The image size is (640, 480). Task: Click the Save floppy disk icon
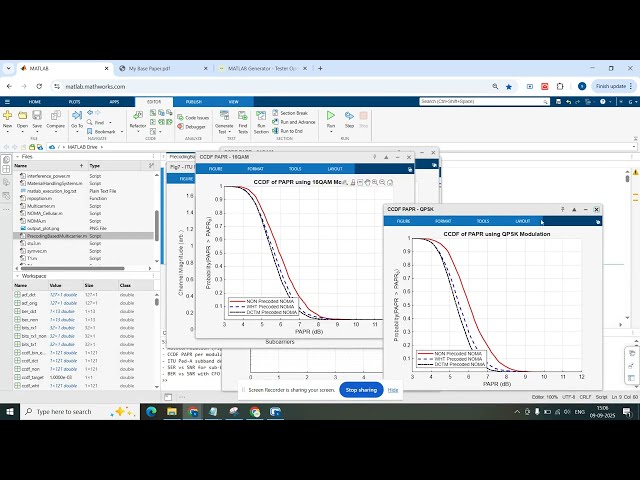coord(37,116)
